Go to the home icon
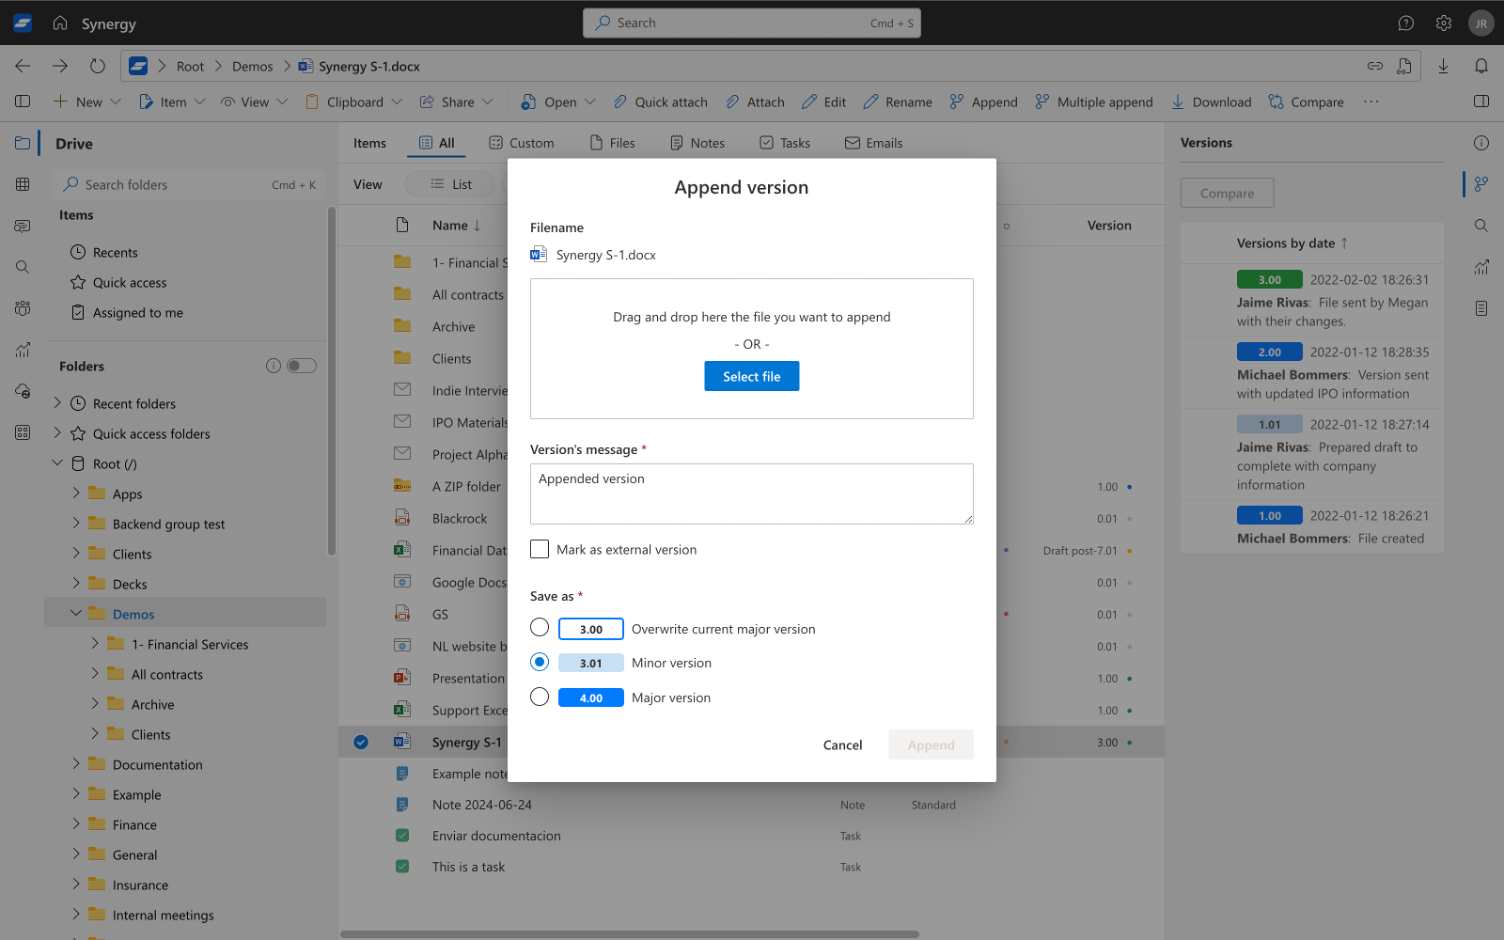This screenshot has width=1504, height=940. click(x=60, y=23)
